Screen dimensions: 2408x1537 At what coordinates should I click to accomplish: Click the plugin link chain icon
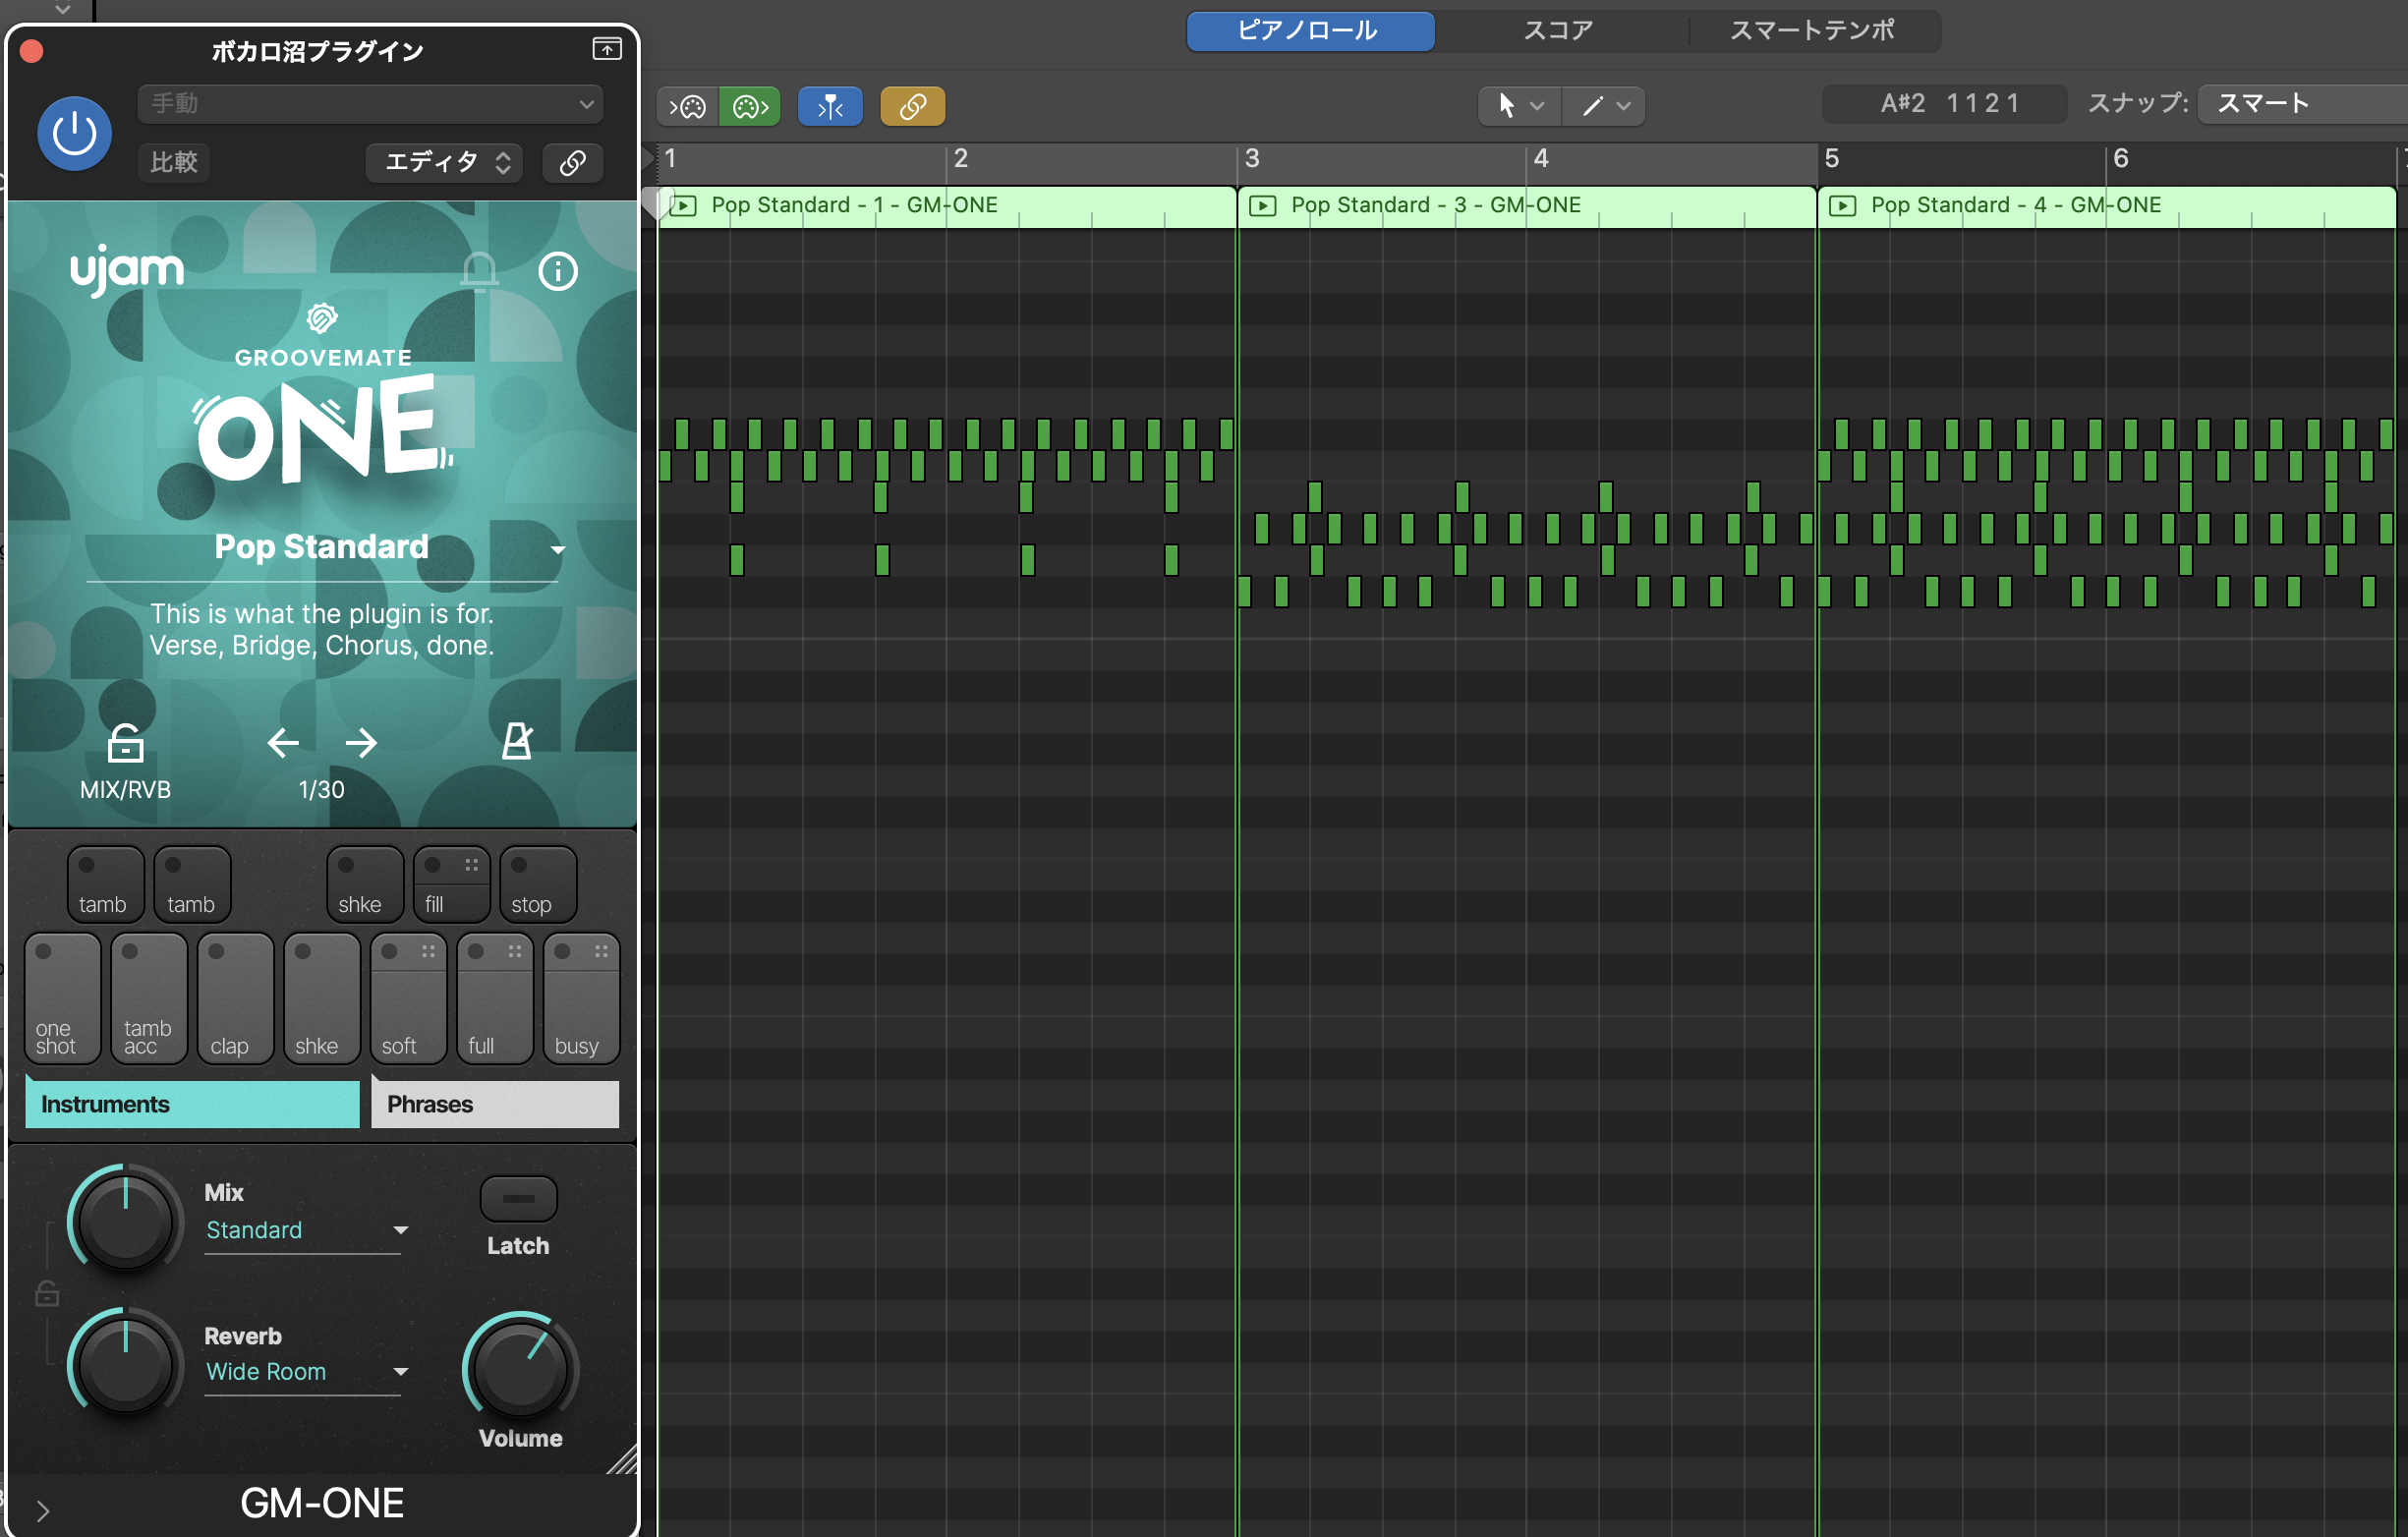click(573, 162)
